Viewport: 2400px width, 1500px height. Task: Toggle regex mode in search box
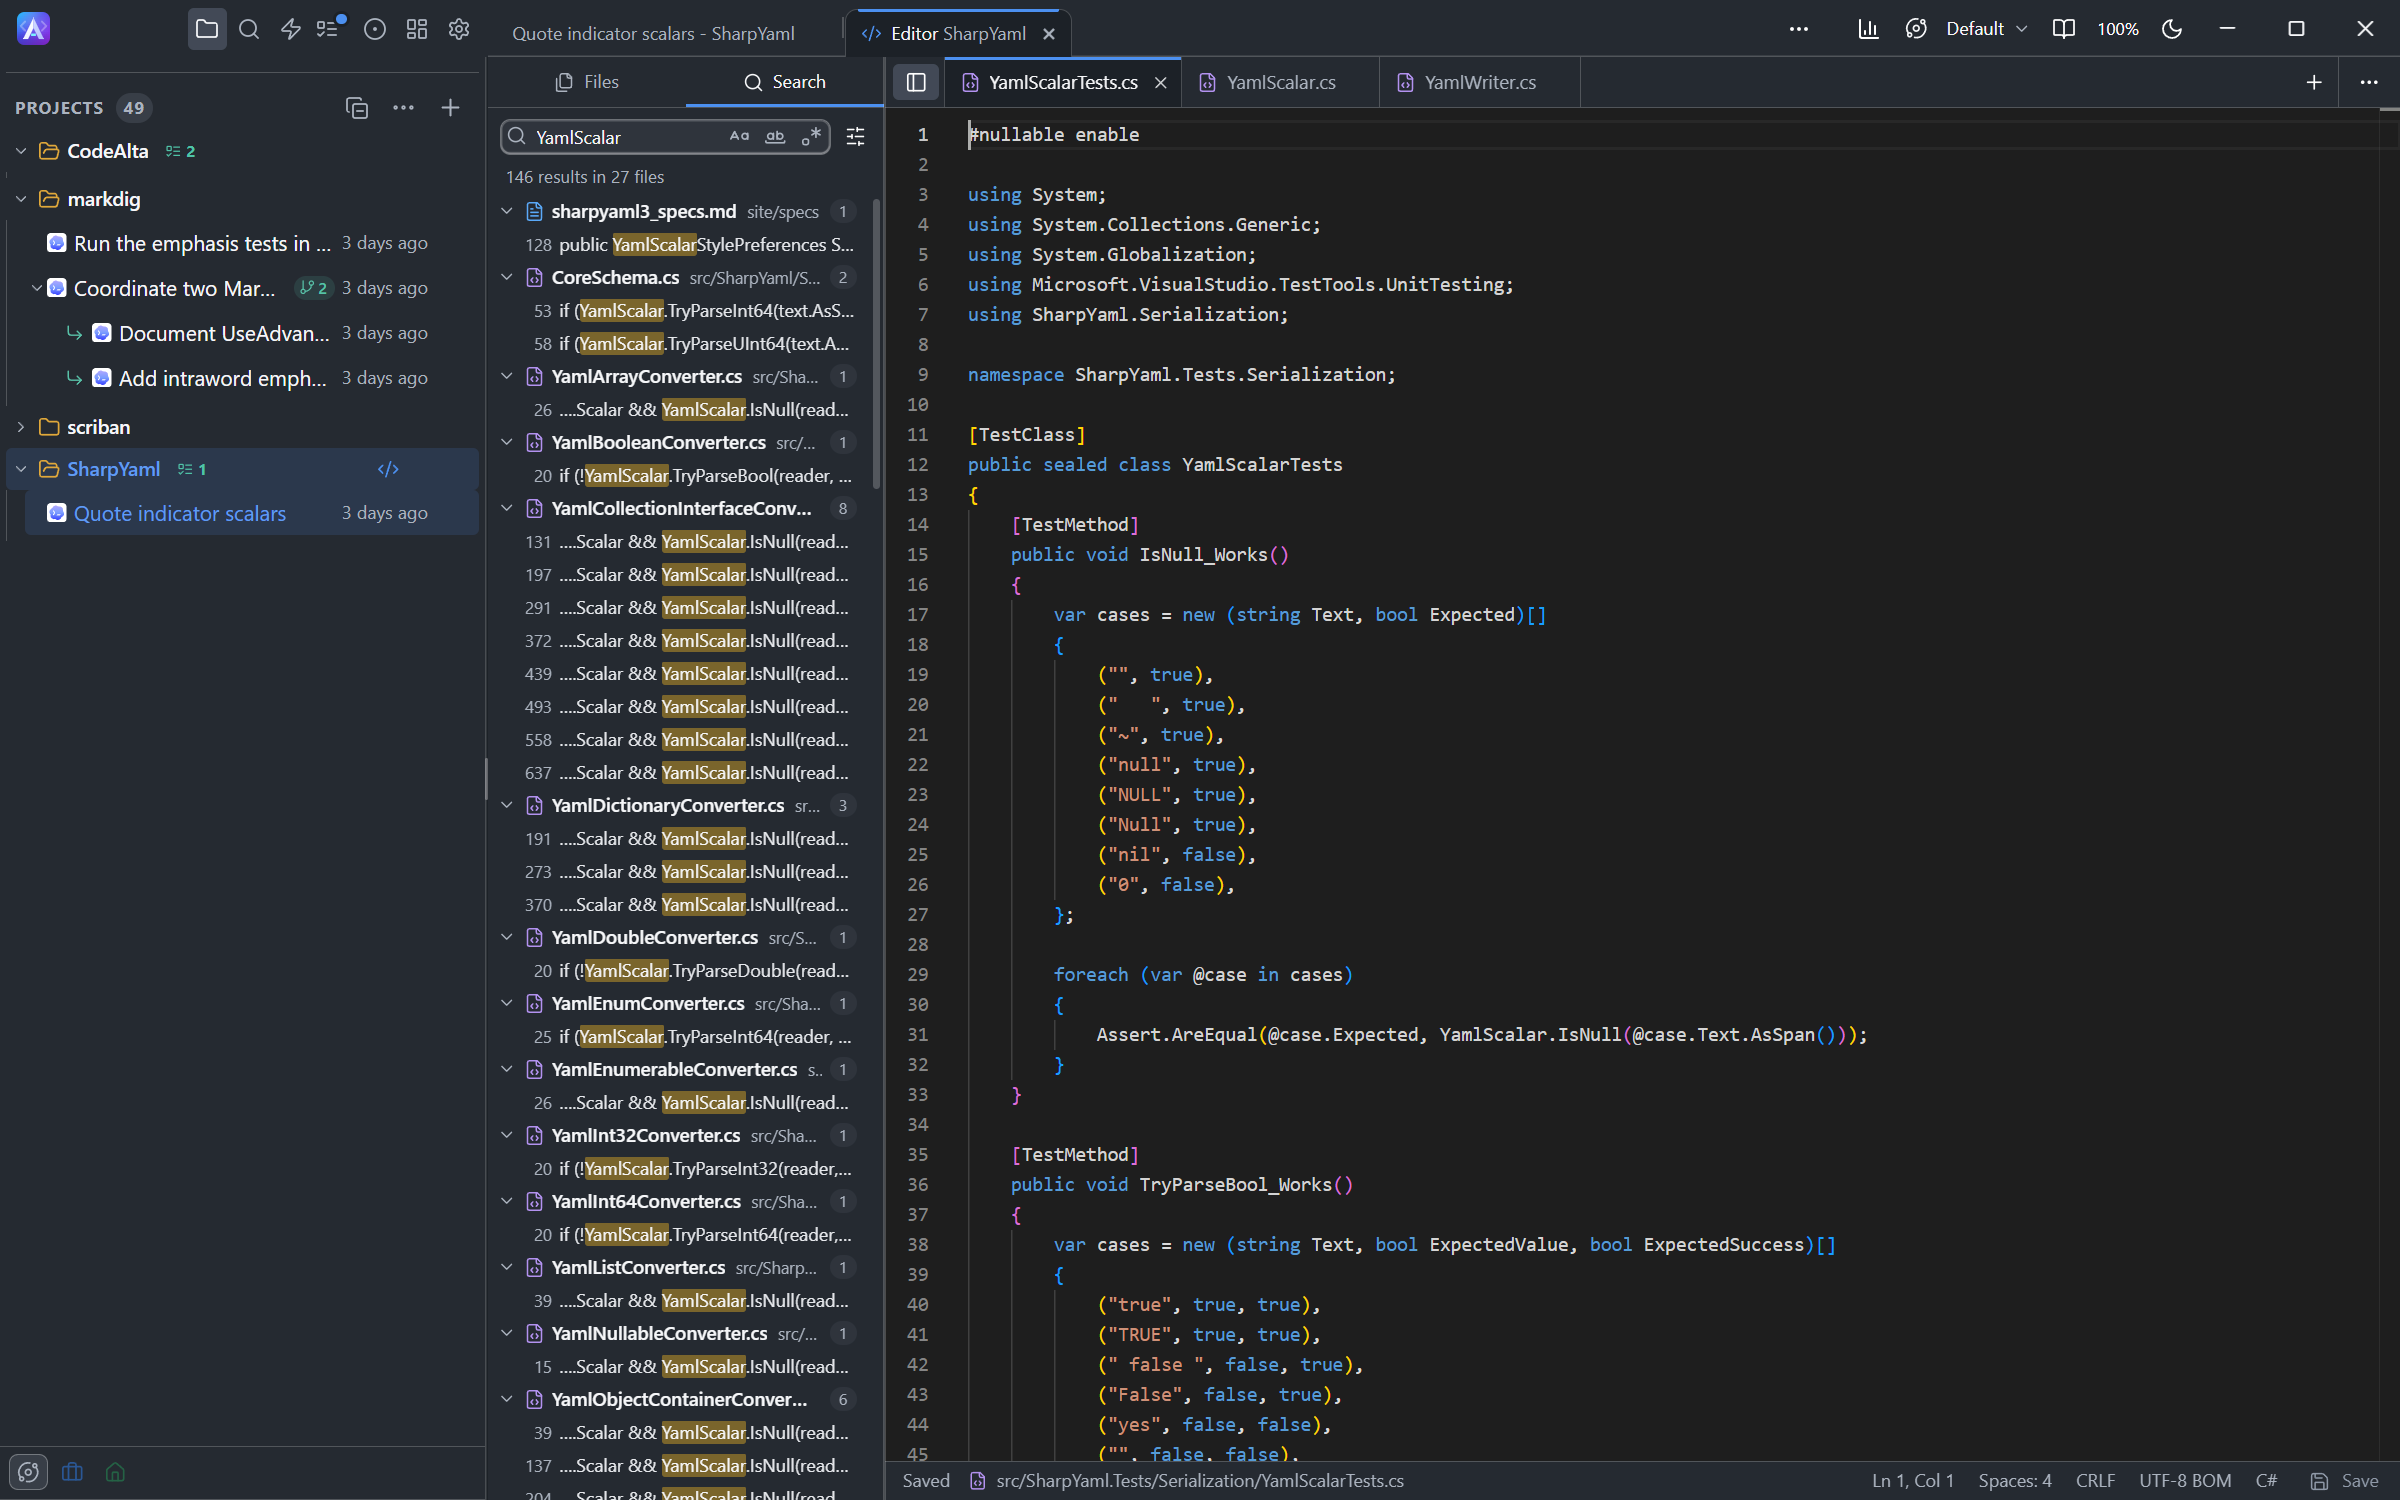811,136
